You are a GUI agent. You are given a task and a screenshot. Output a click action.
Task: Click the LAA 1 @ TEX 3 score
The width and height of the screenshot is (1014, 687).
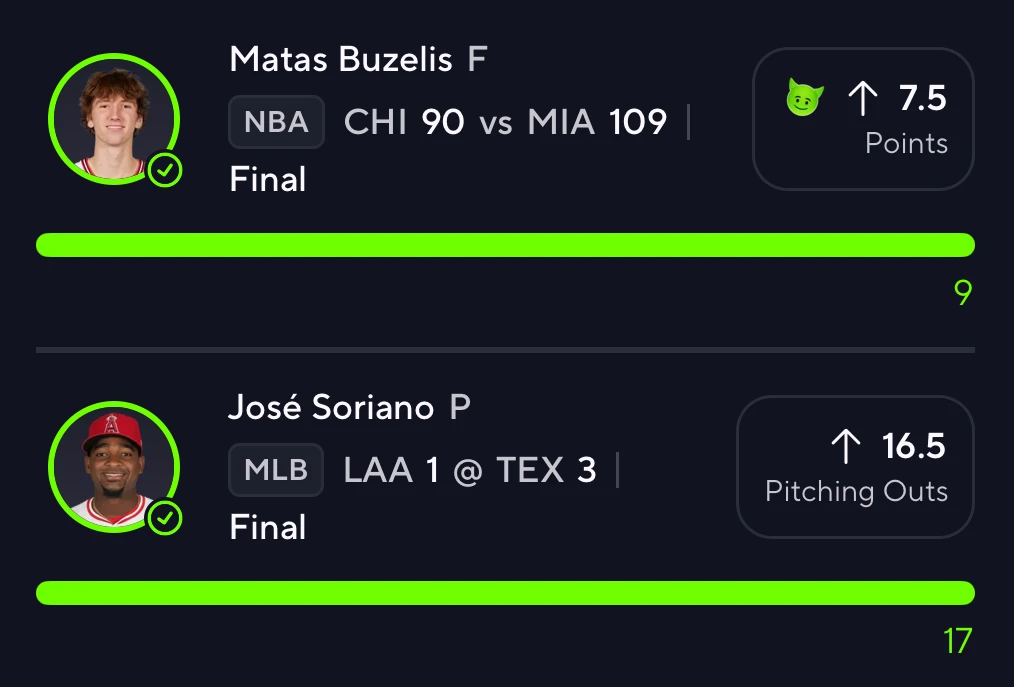pyautogui.click(x=469, y=470)
